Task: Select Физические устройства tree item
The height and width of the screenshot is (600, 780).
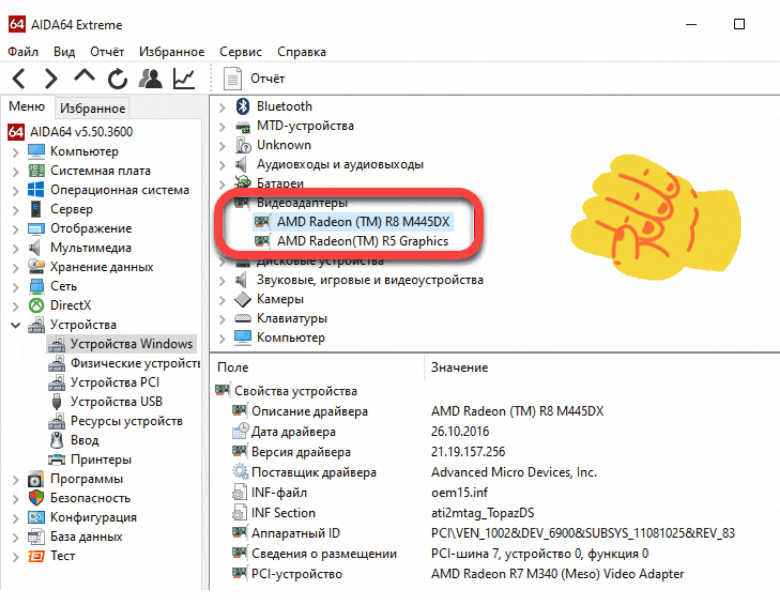Action: click(x=135, y=363)
